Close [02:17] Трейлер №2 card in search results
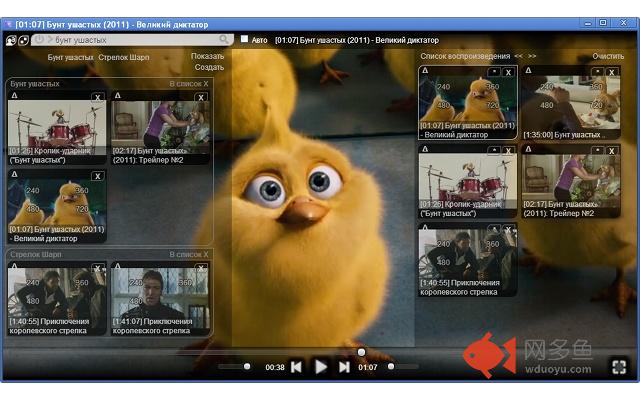This screenshot has width=640, height=400. [201, 98]
